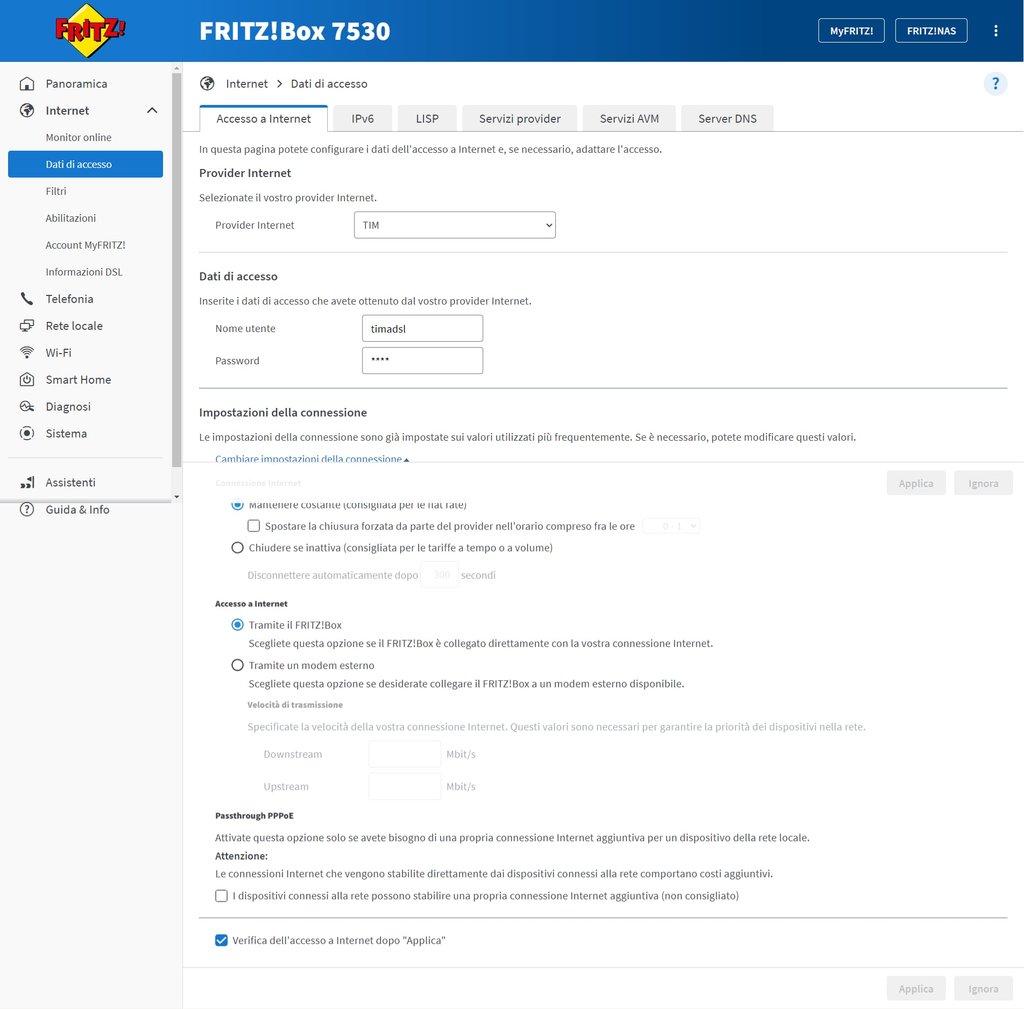Click the Telefonia phone icon
The image size is (1024, 1009).
click(27, 298)
